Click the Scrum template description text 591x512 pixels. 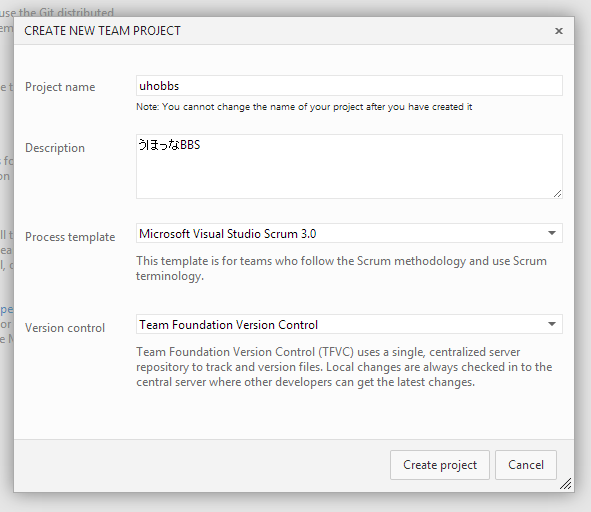point(341,268)
